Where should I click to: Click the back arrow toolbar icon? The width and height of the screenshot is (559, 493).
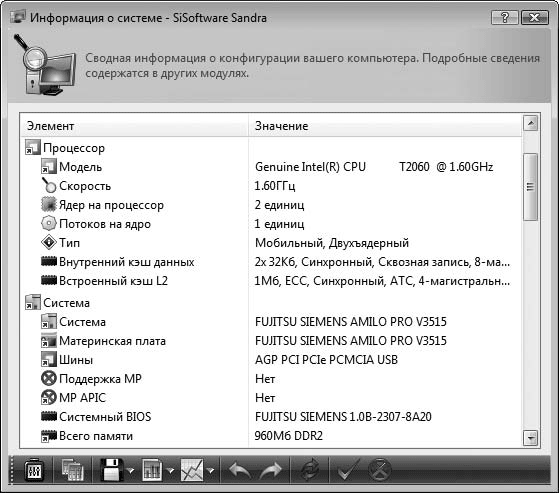click(239, 471)
